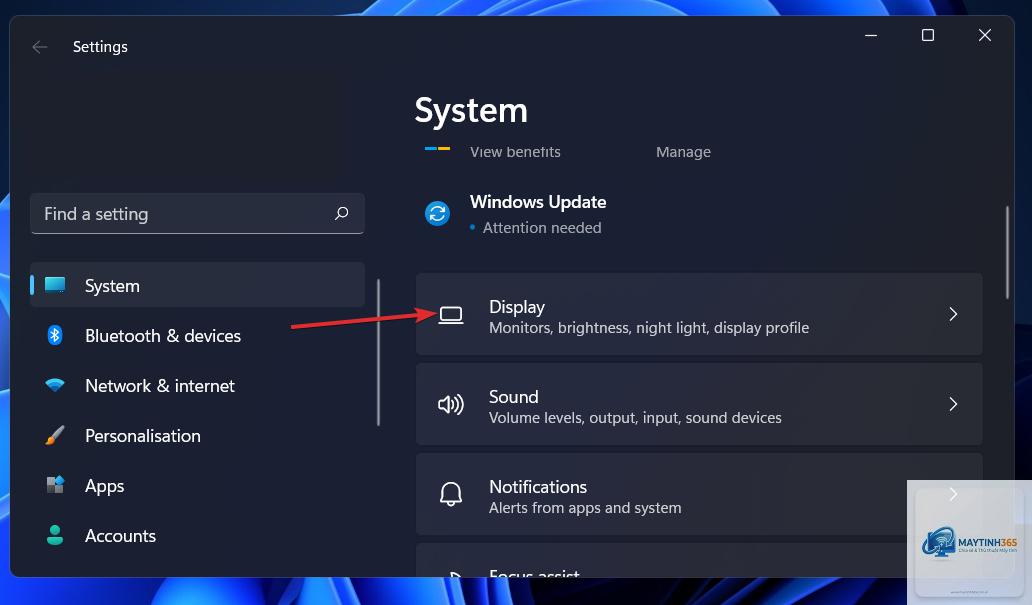Click the back arrow in Settings
Image resolution: width=1032 pixels, height=605 pixels.
tap(39, 47)
